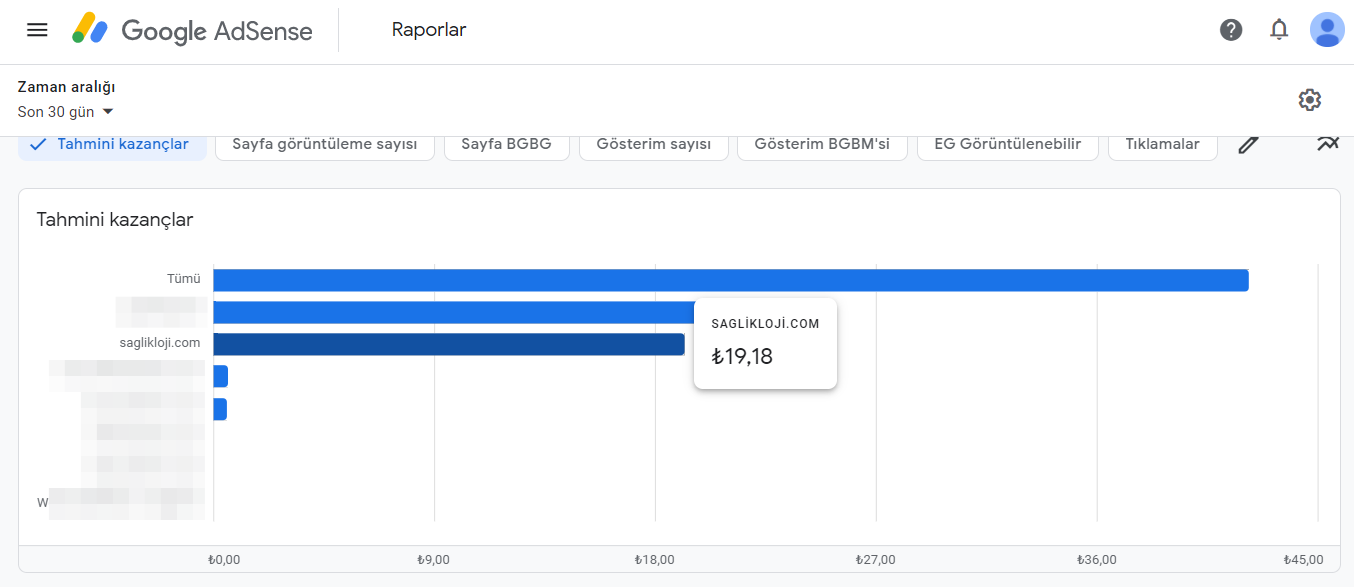The width and height of the screenshot is (1354, 587).
Task: Toggle the Sayfa görüntüleme sayısı chip
Action: coord(325,144)
